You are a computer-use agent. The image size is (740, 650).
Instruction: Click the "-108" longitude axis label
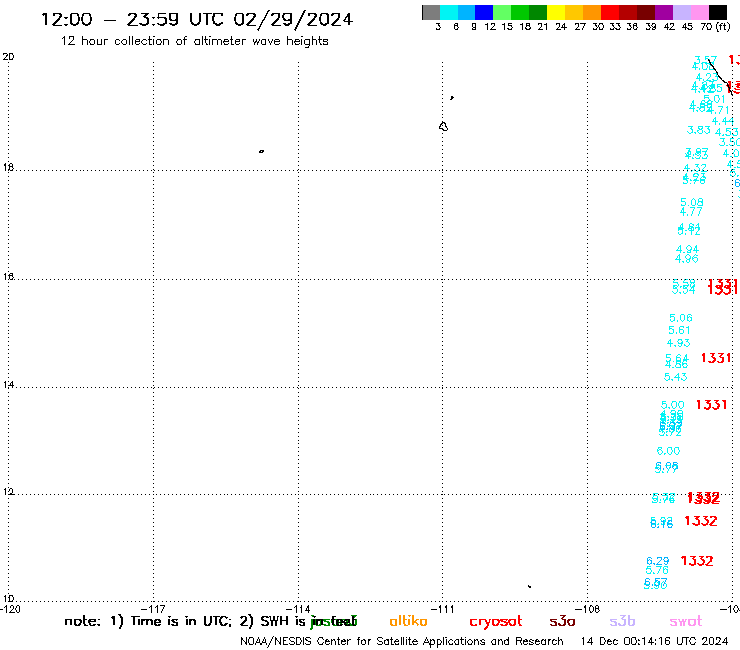click(x=588, y=609)
